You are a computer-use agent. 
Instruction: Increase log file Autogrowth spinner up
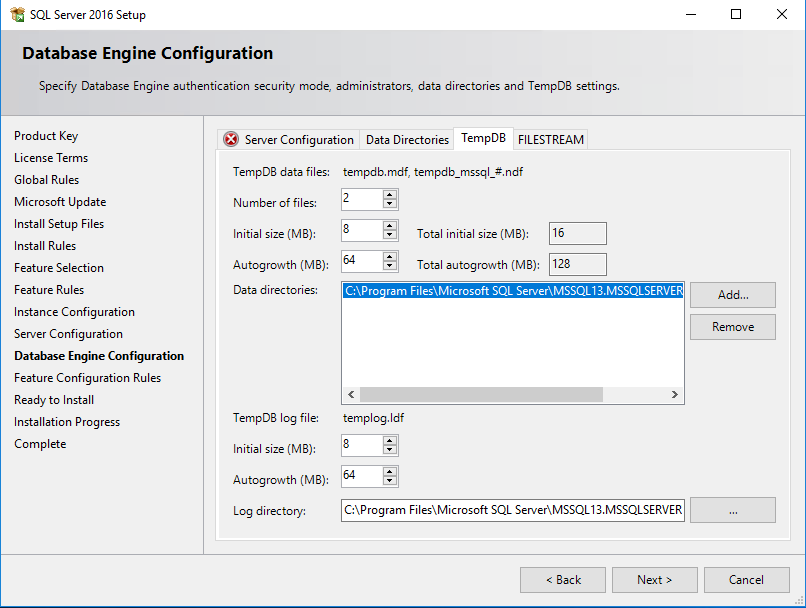[x=390, y=471]
